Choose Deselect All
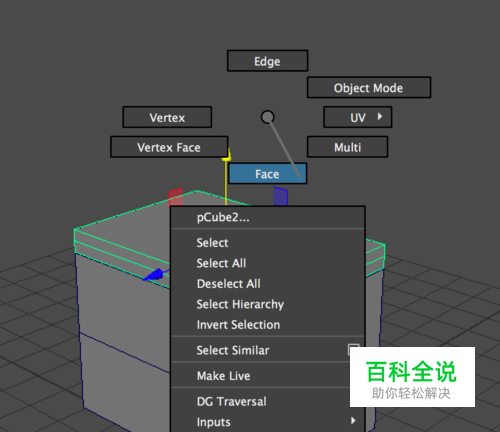Screen dimensions: 500x432 [x=268, y=284]
